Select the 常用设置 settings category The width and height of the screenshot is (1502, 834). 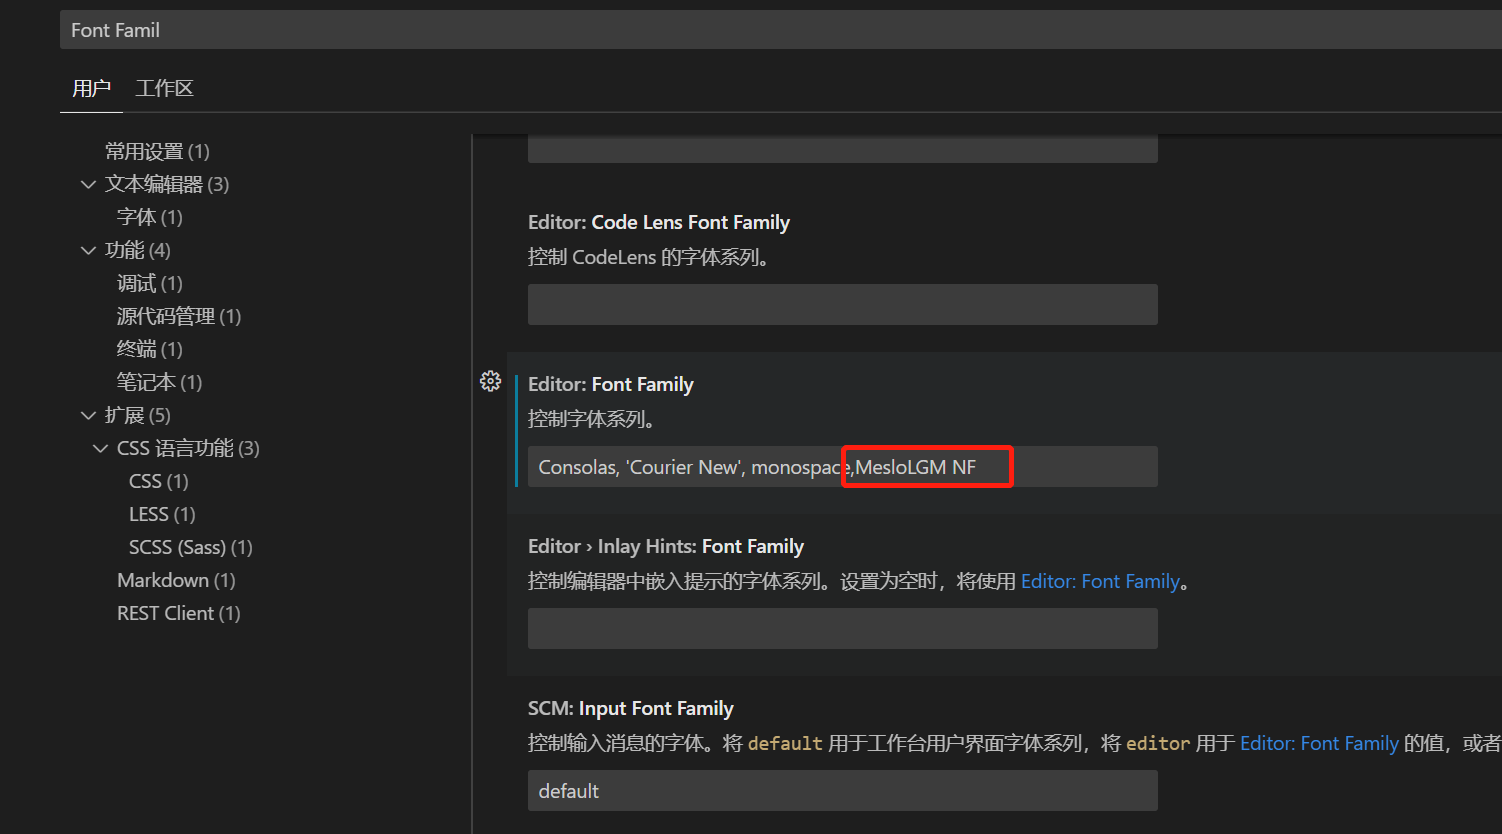pyautogui.click(x=156, y=150)
